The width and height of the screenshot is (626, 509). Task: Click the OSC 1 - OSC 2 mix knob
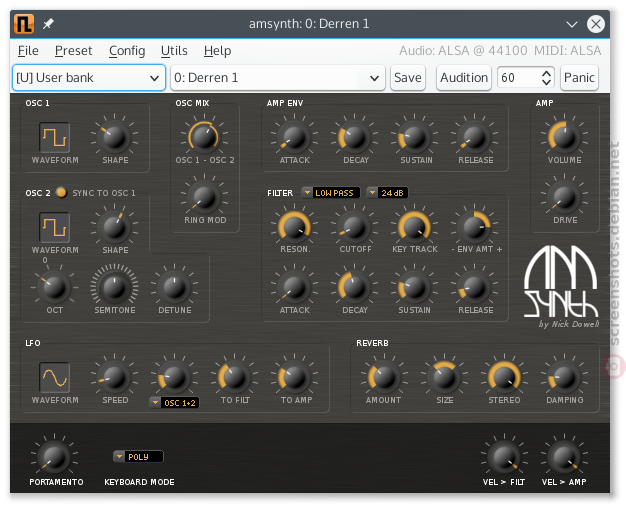[x=204, y=138]
